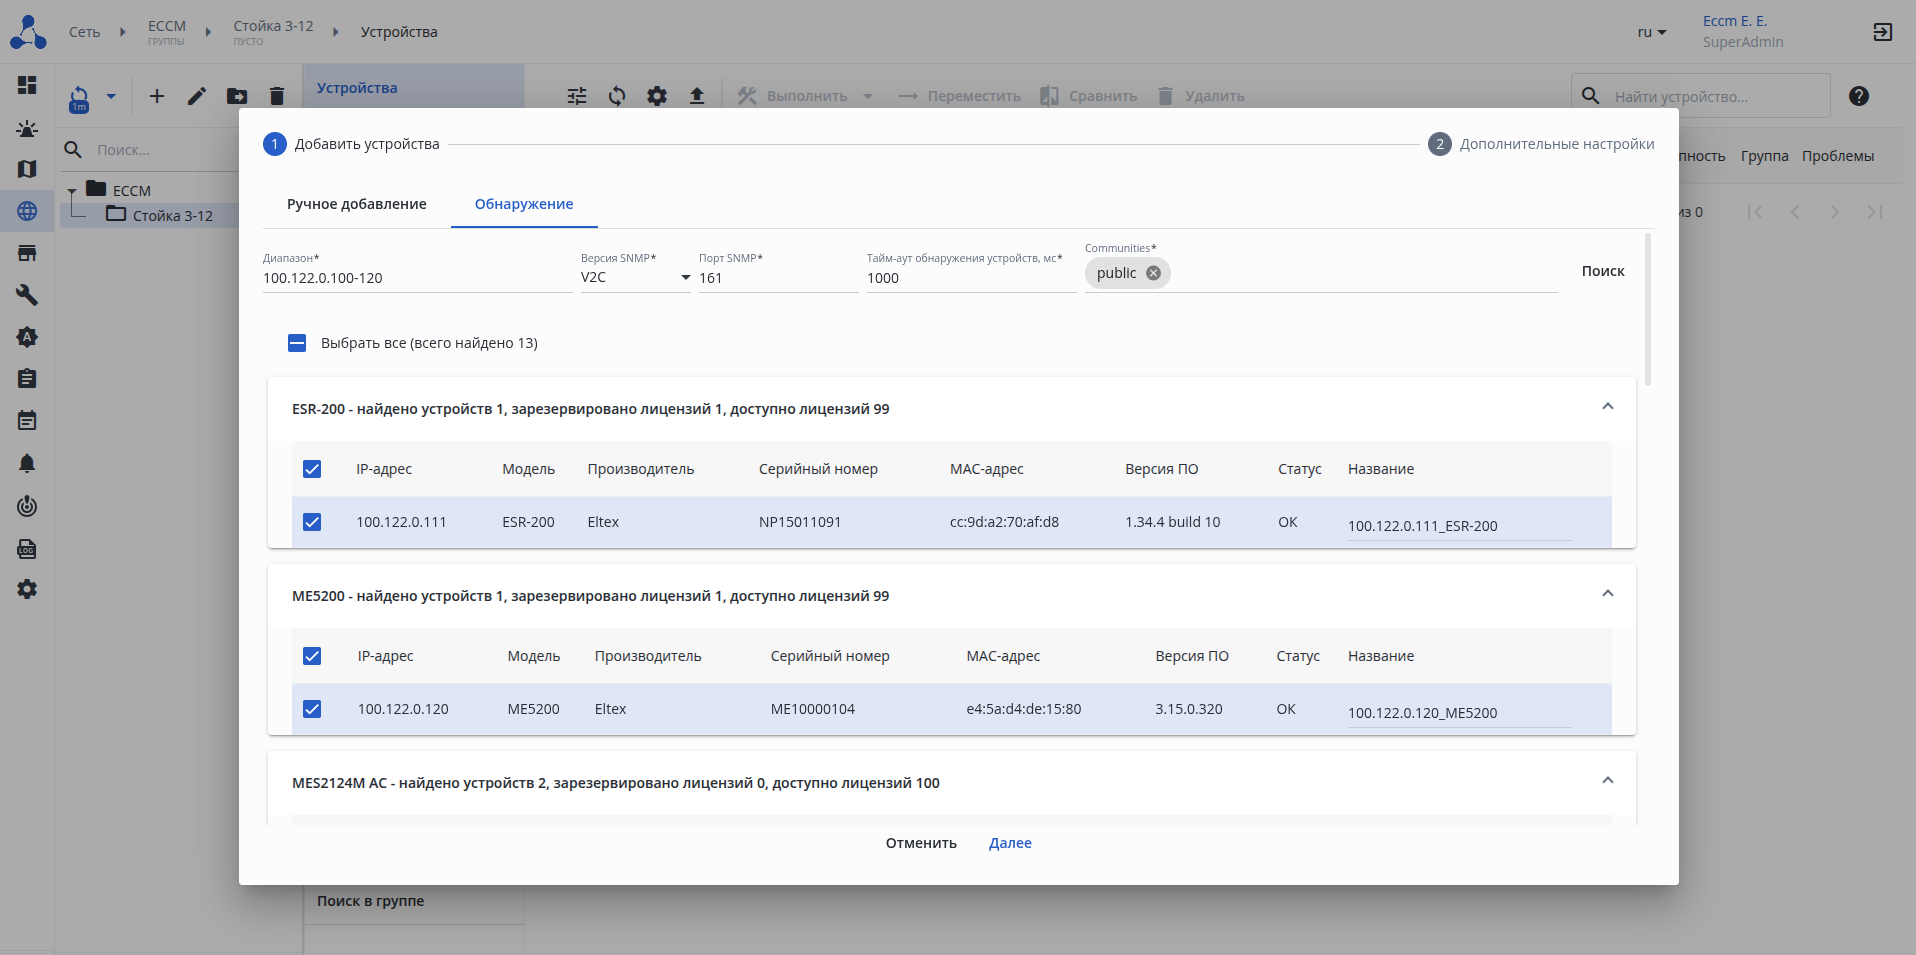Click the dialog's vertical scrollbar
1916x955 pixels.
1648,310
